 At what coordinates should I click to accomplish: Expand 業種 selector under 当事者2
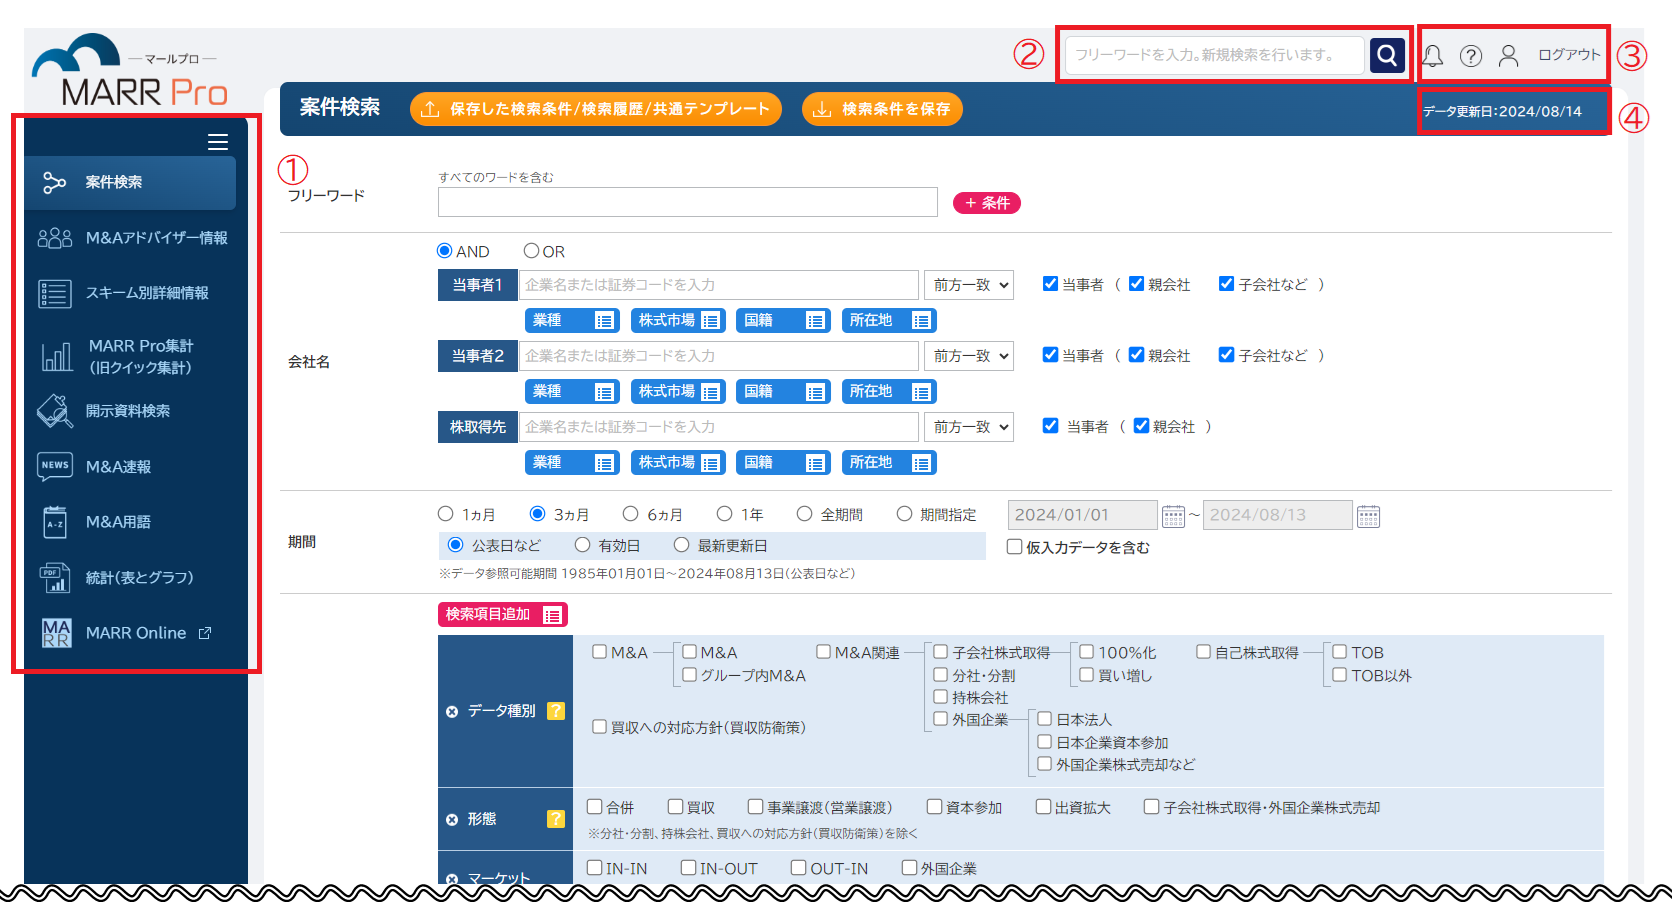(x=571, y=392)
